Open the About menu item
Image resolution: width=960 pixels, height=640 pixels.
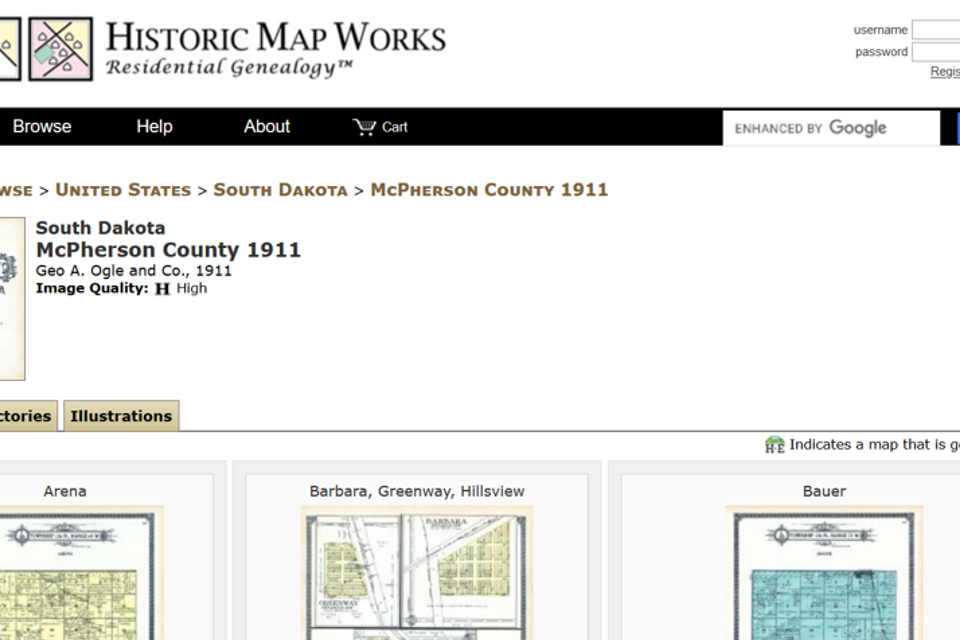[267, 127]
